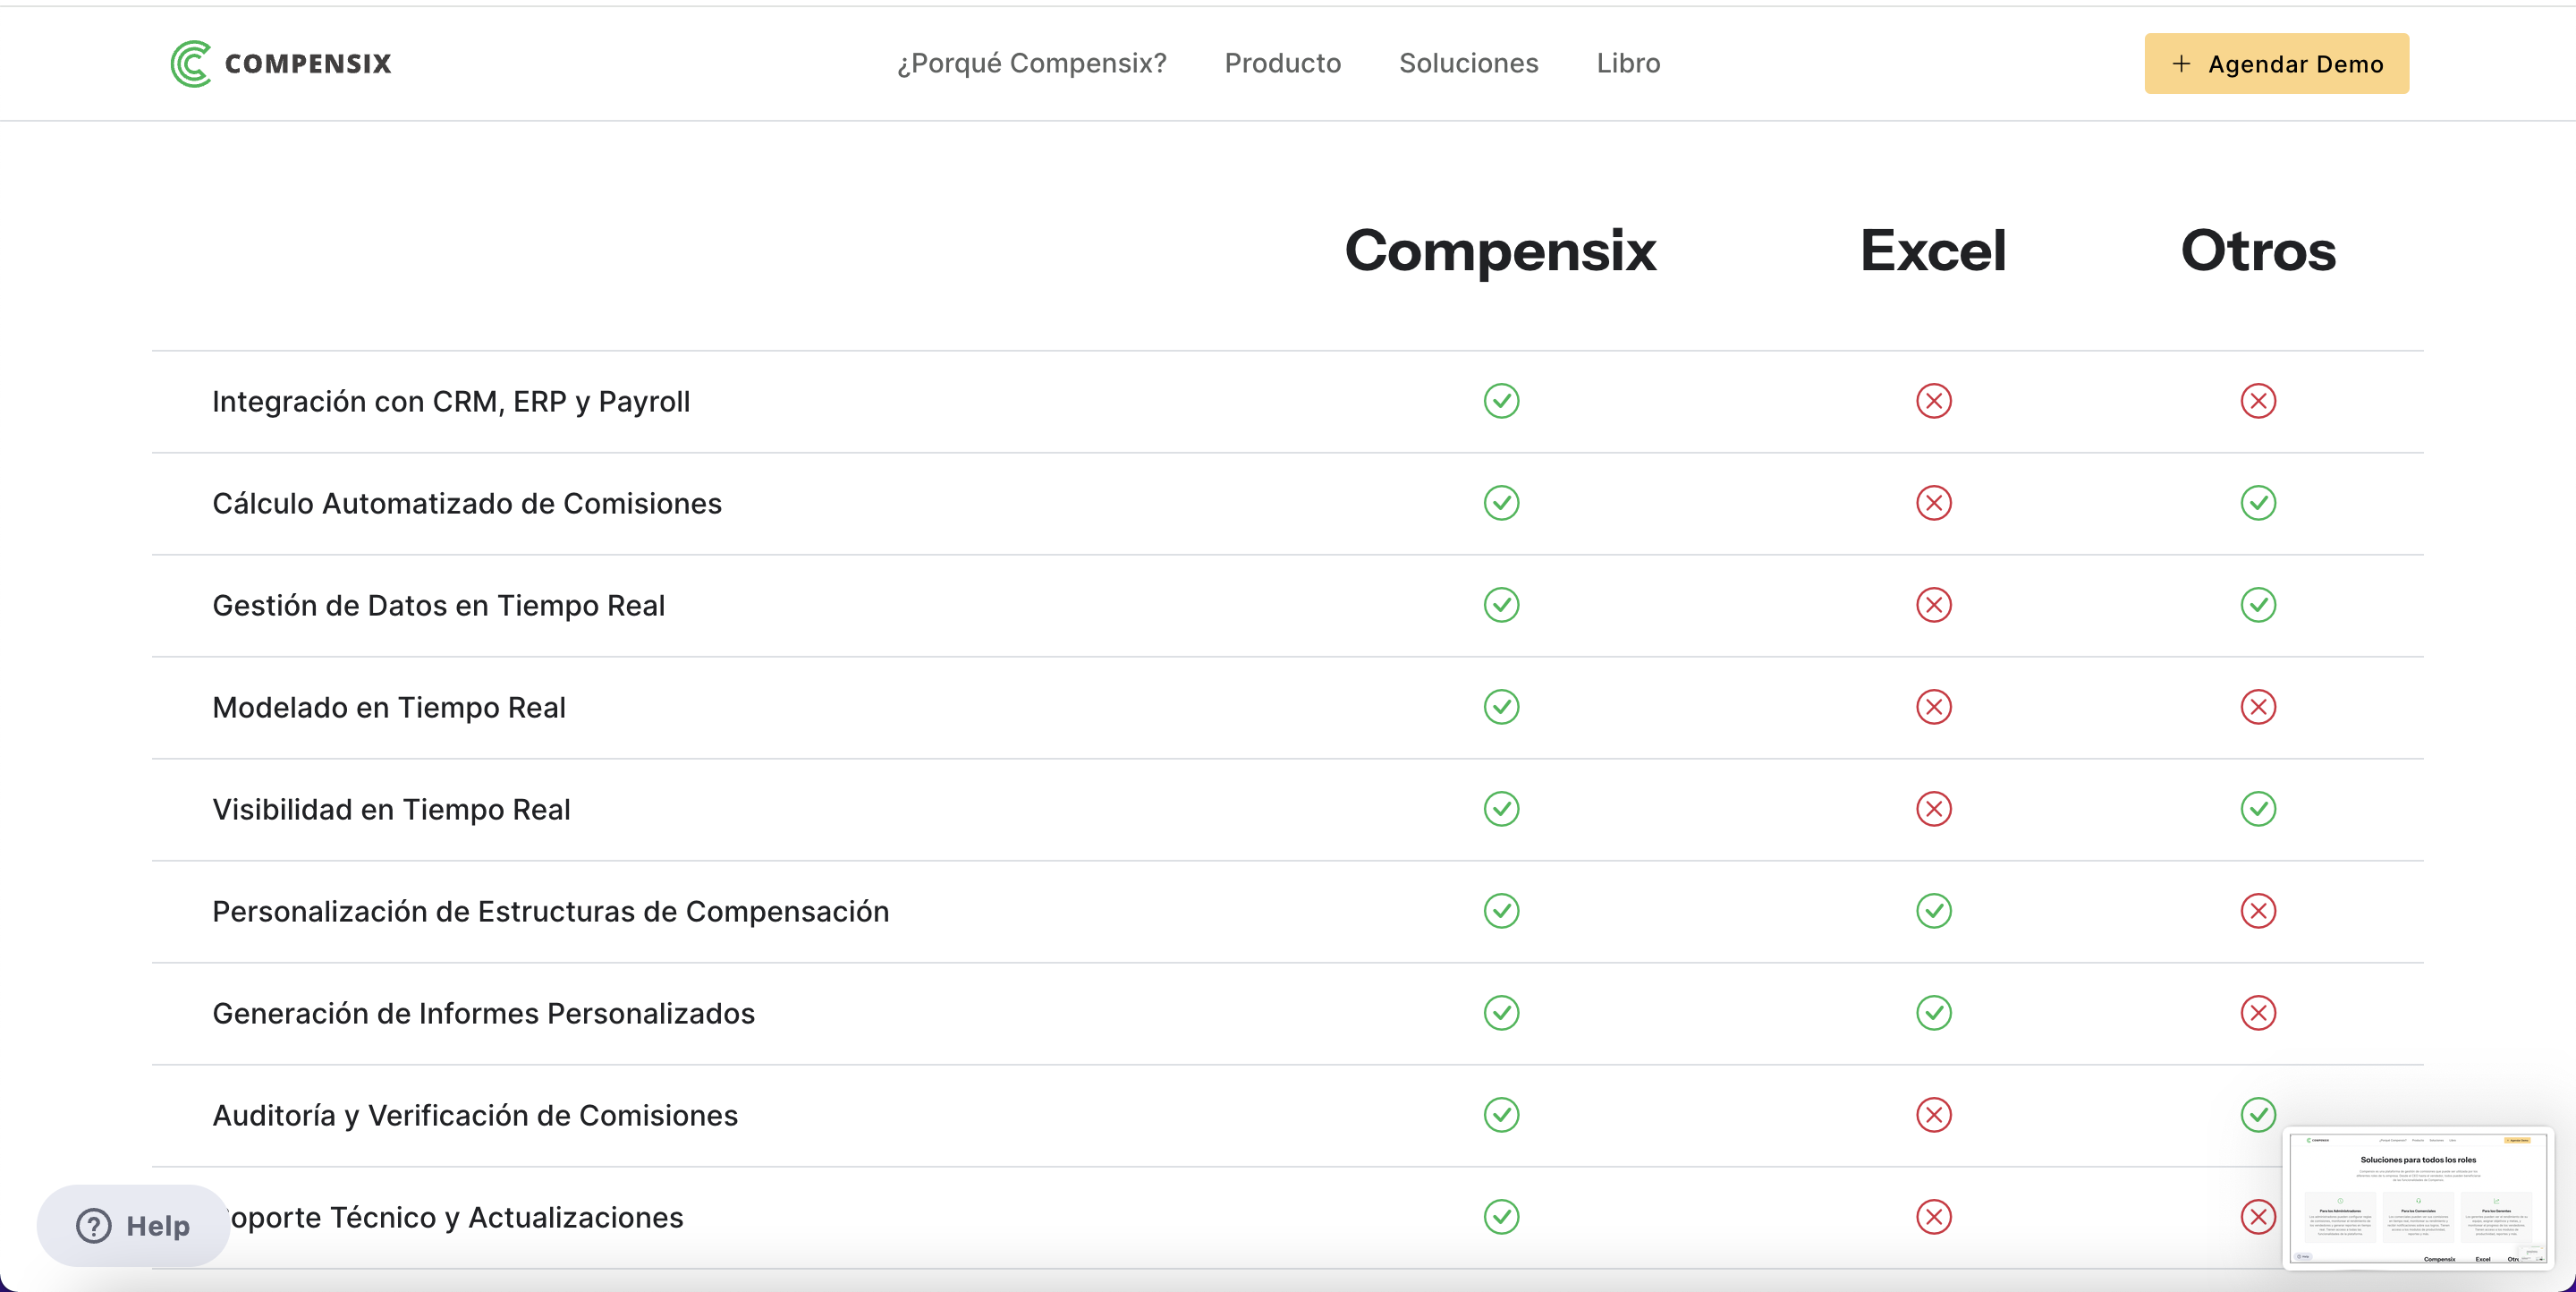
Task: Click the COMPENSIX wordmark in header
Action: [x=308, y=64]
